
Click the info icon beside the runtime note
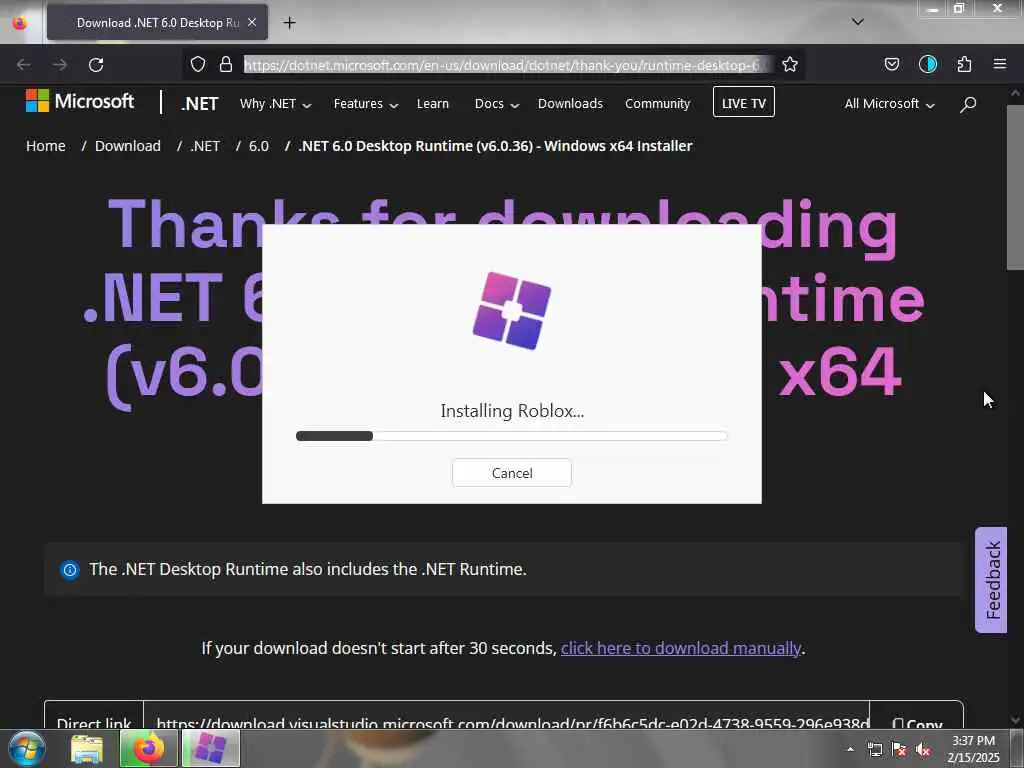70,570
